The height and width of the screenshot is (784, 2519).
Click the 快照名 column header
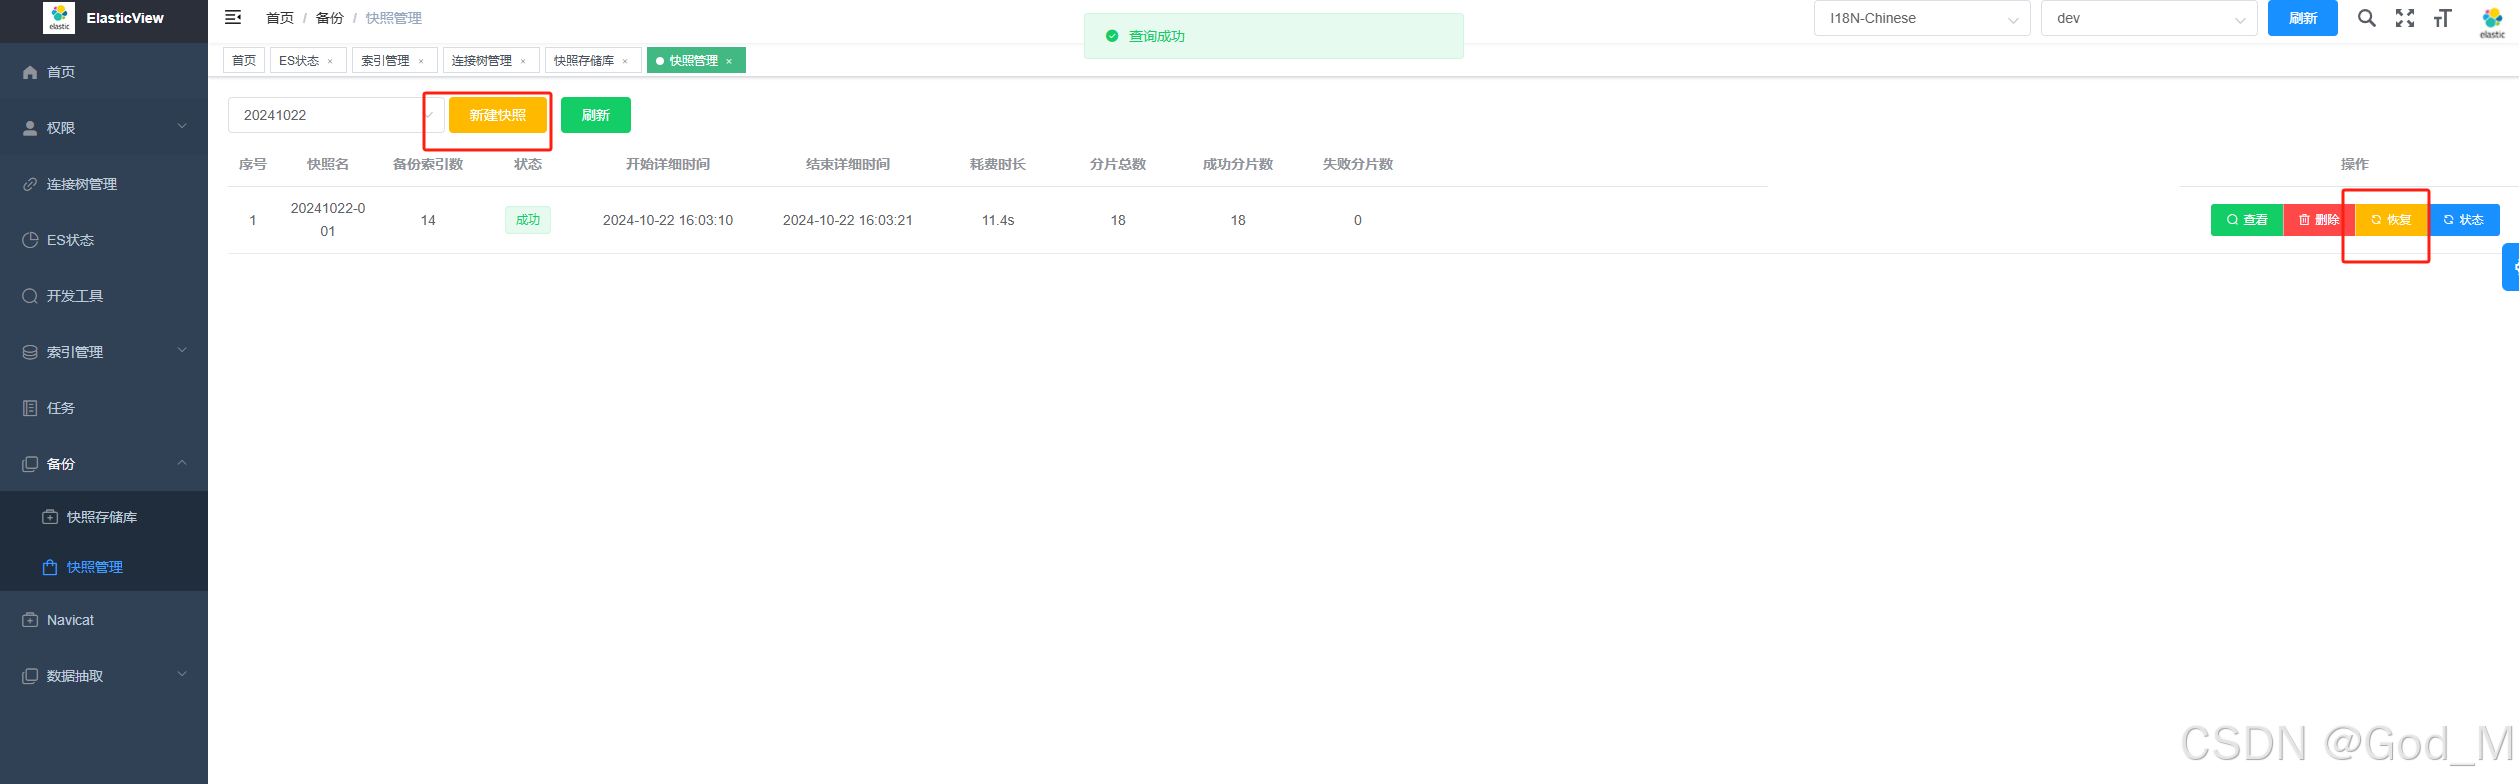[x=328, y=164]
